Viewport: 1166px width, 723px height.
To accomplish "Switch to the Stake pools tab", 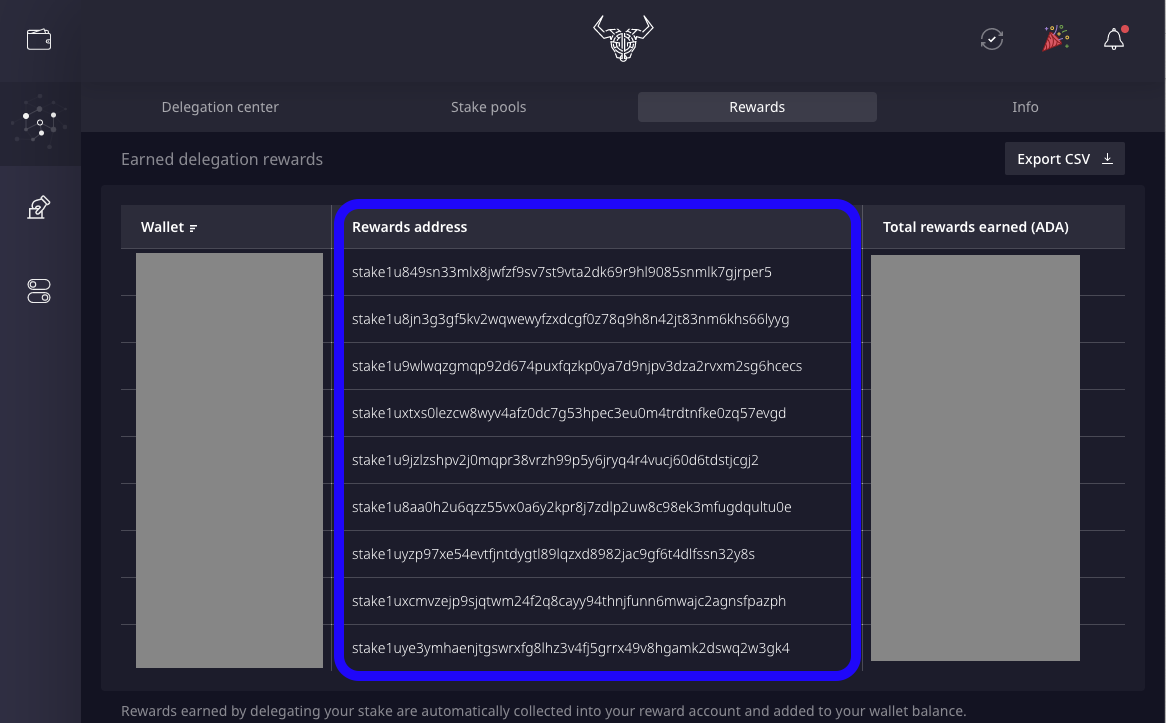I will coord(489,107).
